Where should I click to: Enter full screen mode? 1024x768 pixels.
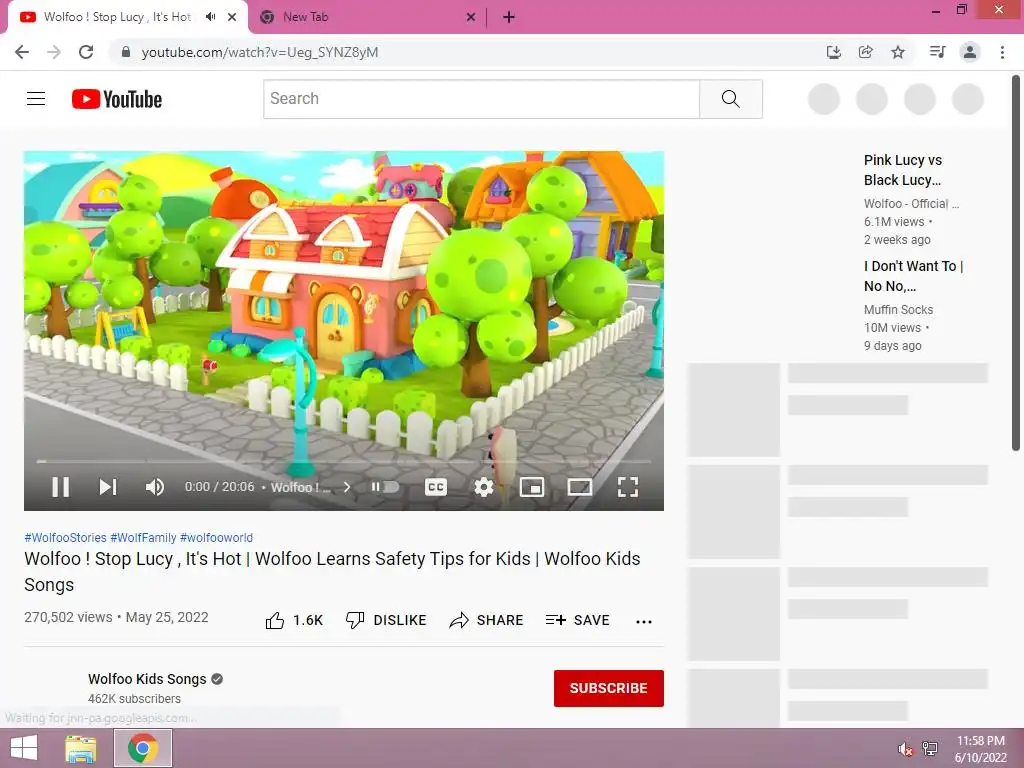click(x=628, y=487)
